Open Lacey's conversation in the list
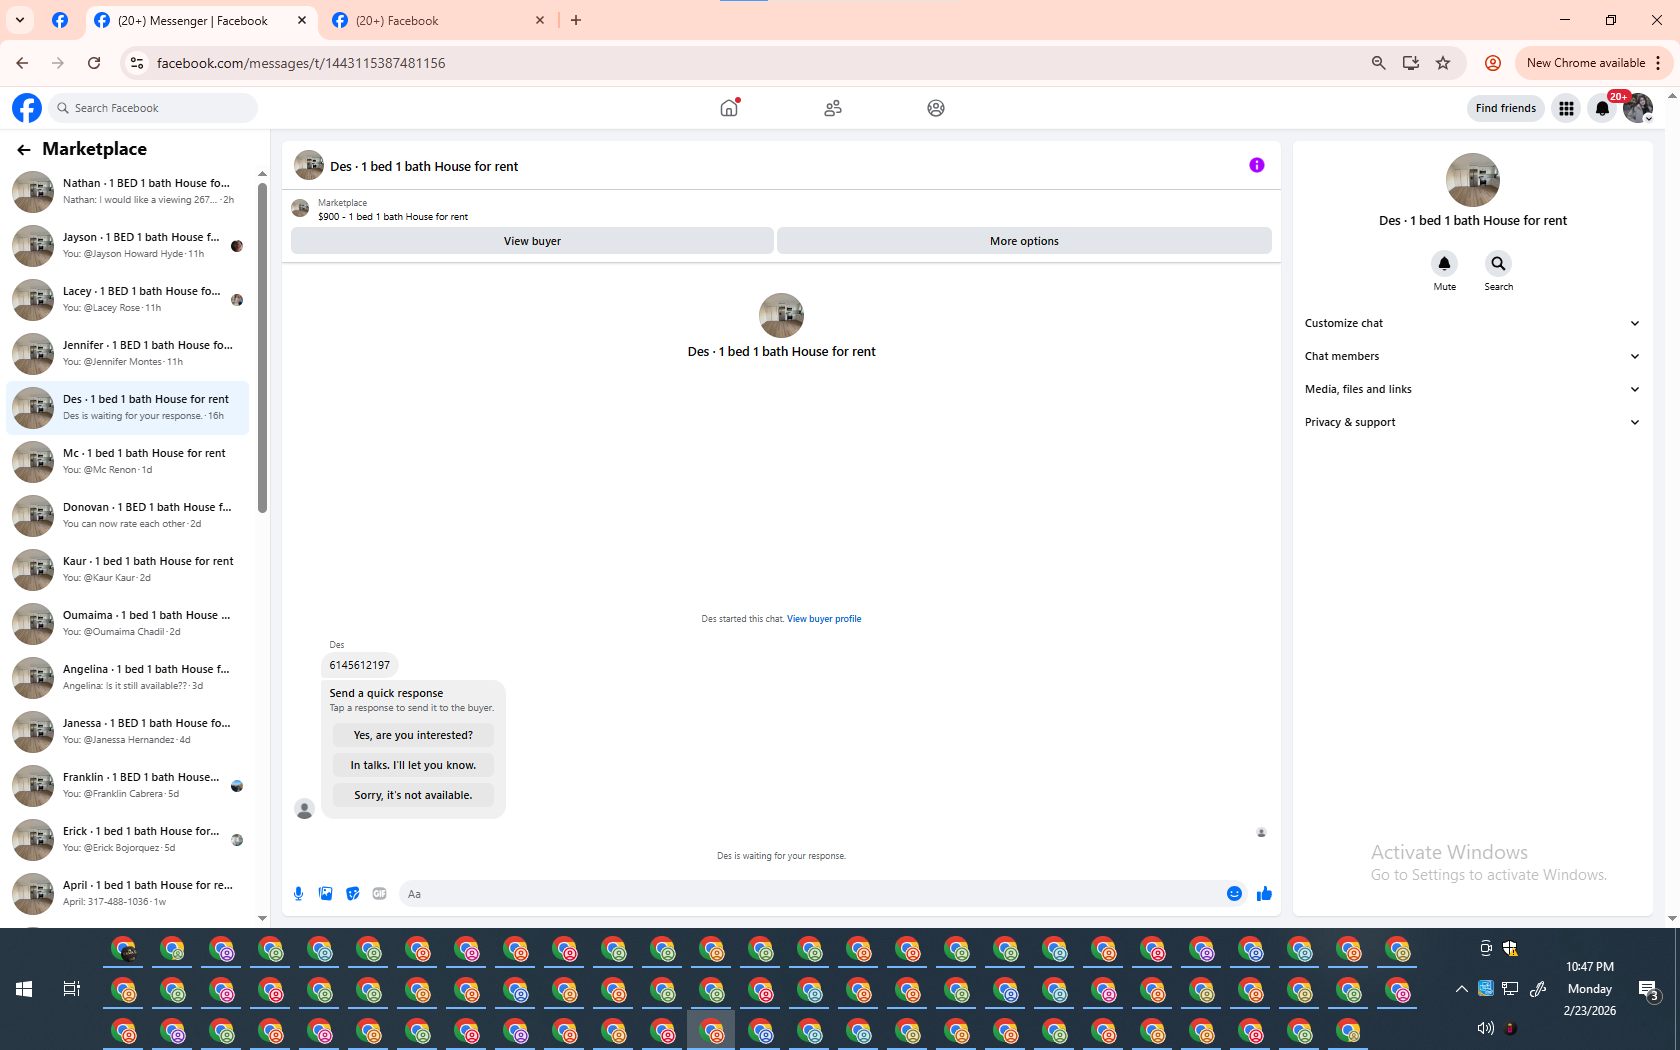The image size is (1680, 1050). click(x=128, y=299)
